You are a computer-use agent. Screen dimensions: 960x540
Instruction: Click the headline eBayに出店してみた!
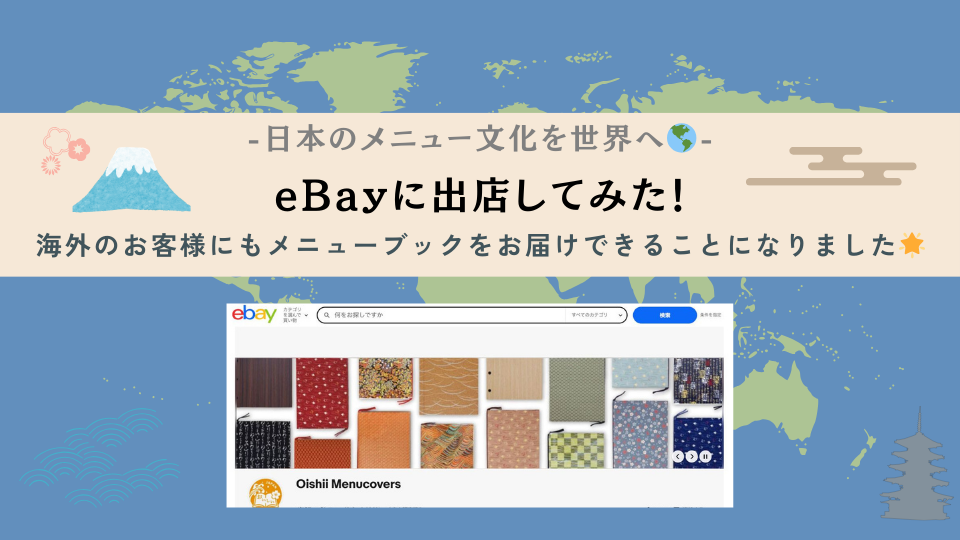pyautogui.click(x=480, y=197)
